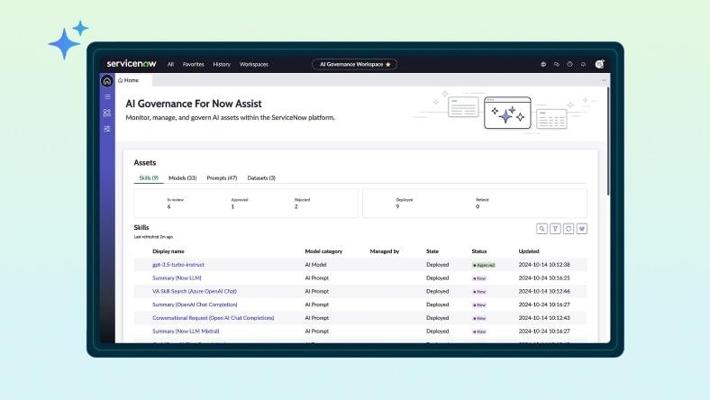Click the Model category column header
Viewport: 710px width, 400px height.
point(323,251)
